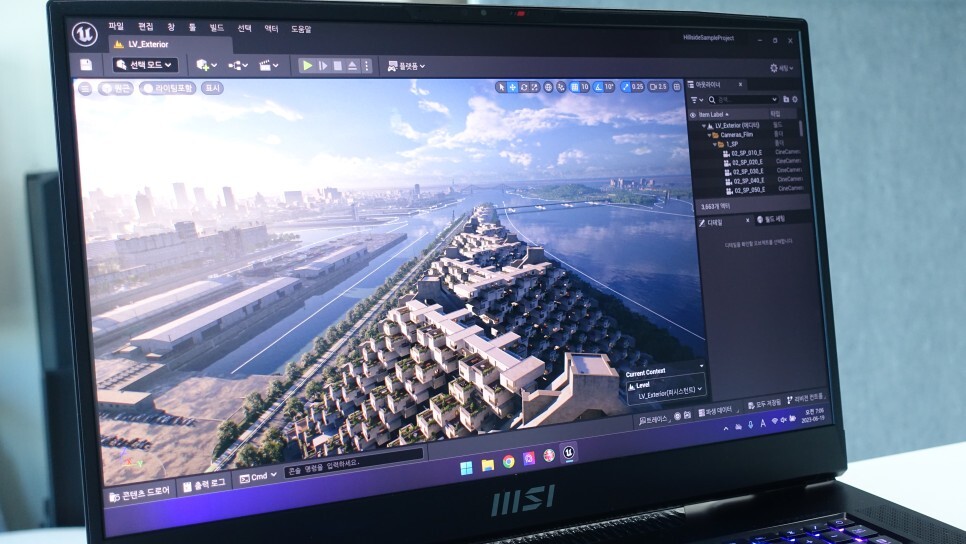This screenshot has width=966, height=544.
Task: Click the Stop simulation button
Action: 338,65
